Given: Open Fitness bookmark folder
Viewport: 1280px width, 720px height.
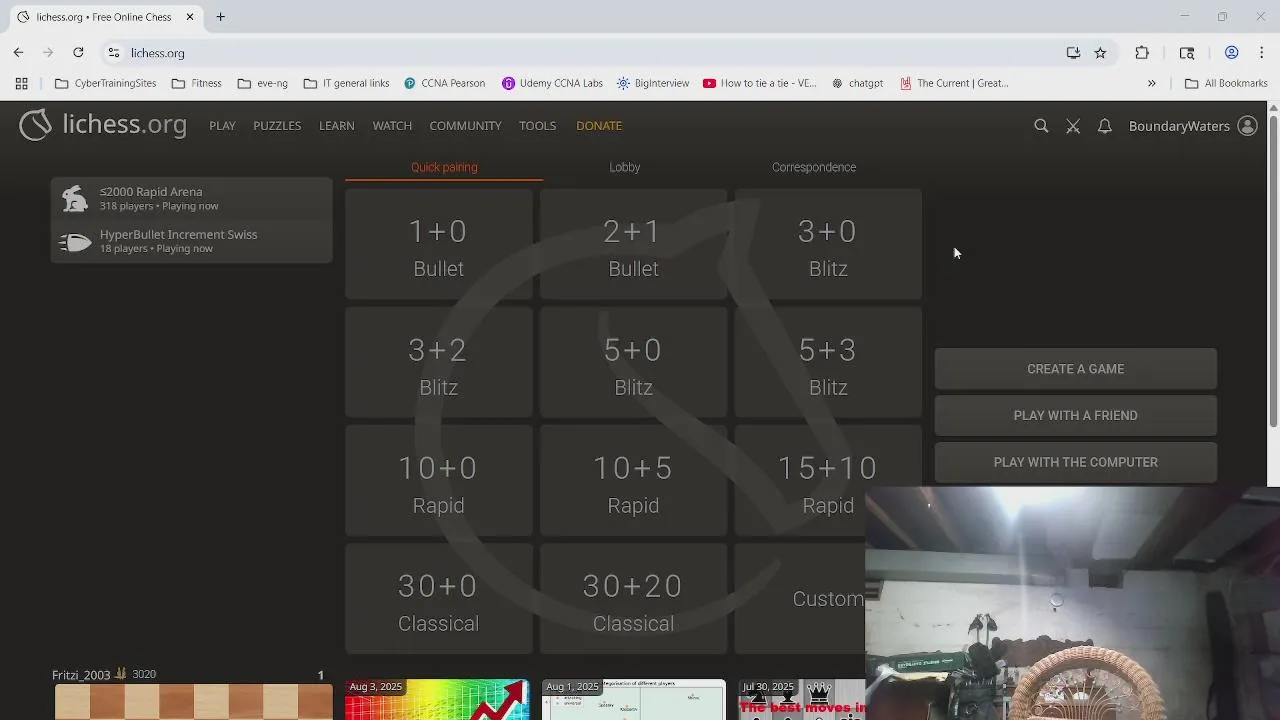Looking at the screenshot, I should coord(196,83).
